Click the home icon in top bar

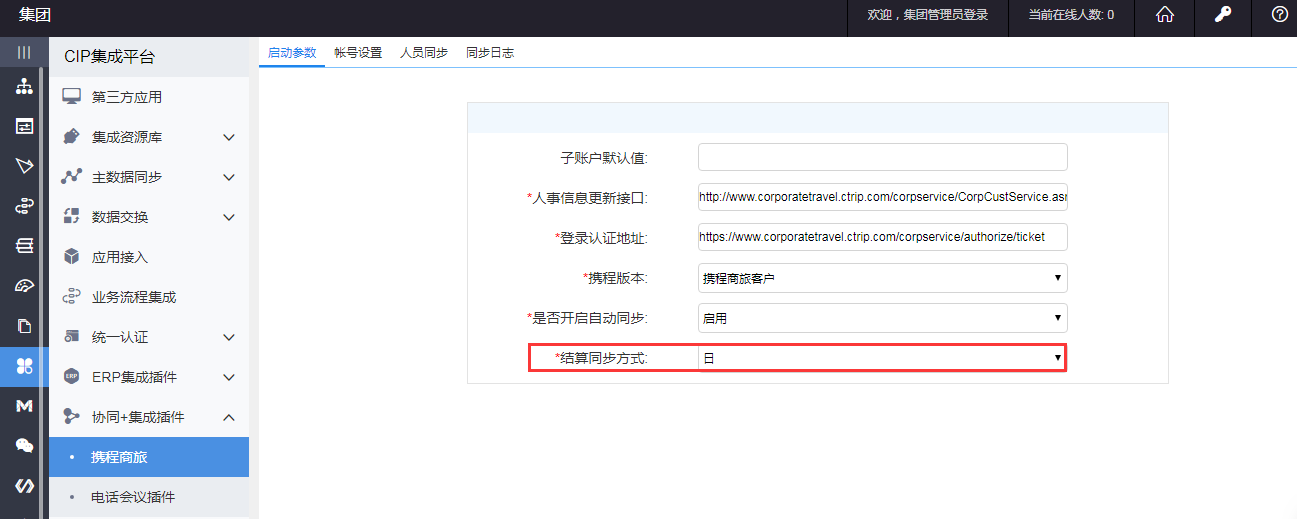[1165, 15]
